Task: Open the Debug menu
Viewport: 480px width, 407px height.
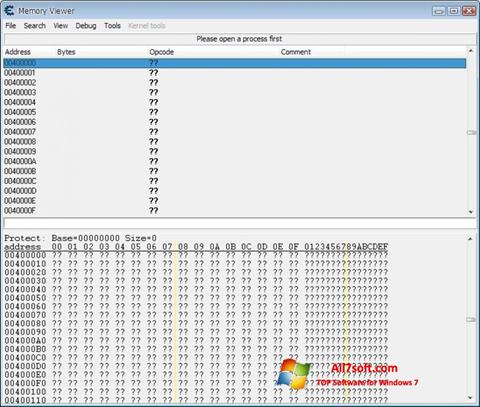Action: point(86,26)
